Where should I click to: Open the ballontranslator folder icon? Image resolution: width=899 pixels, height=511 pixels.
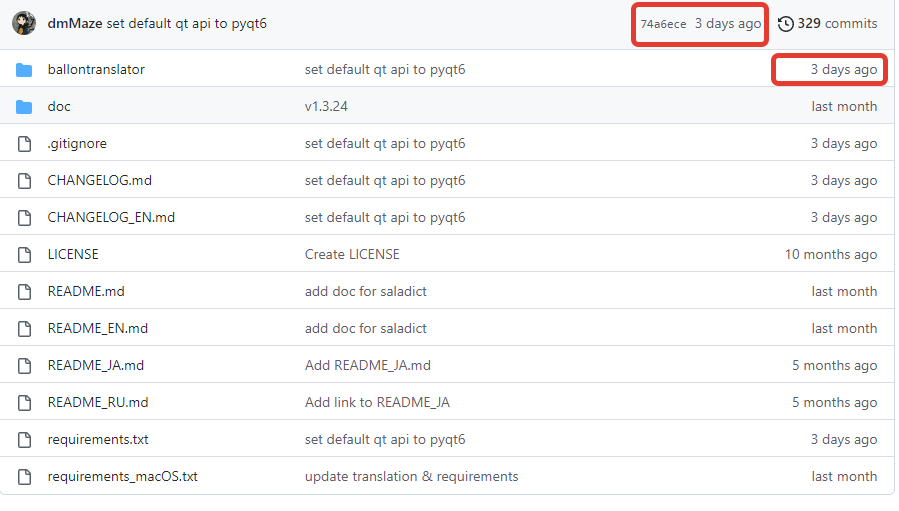click(x=24, y=70)
